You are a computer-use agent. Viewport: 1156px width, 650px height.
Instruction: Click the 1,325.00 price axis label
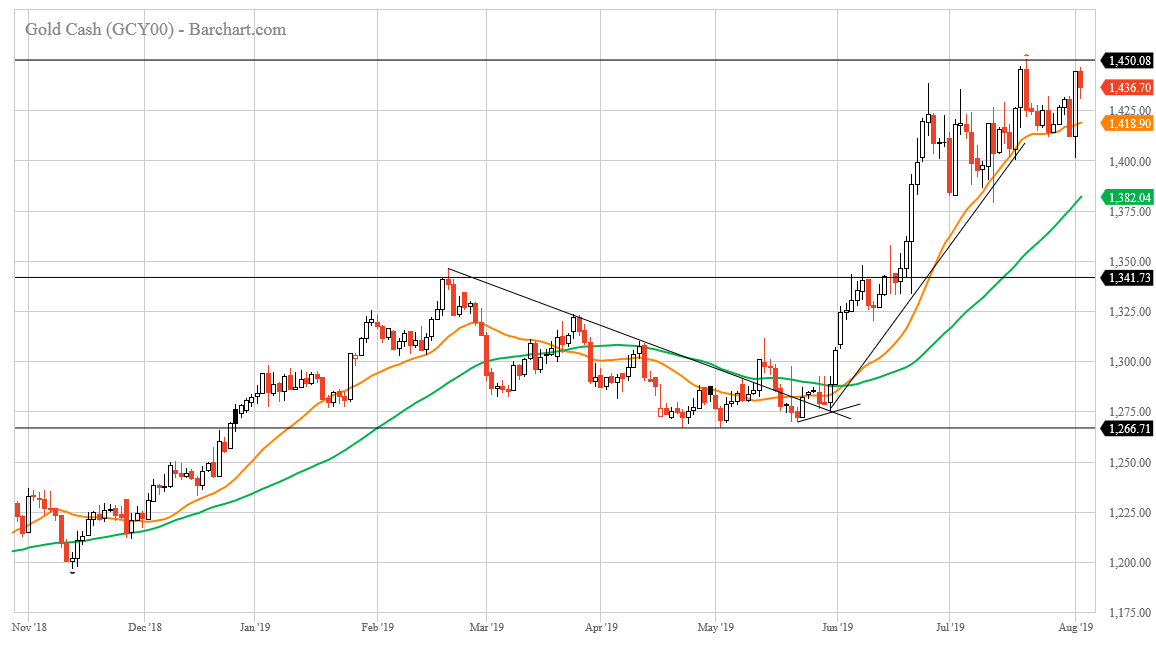pos(1130,312)
